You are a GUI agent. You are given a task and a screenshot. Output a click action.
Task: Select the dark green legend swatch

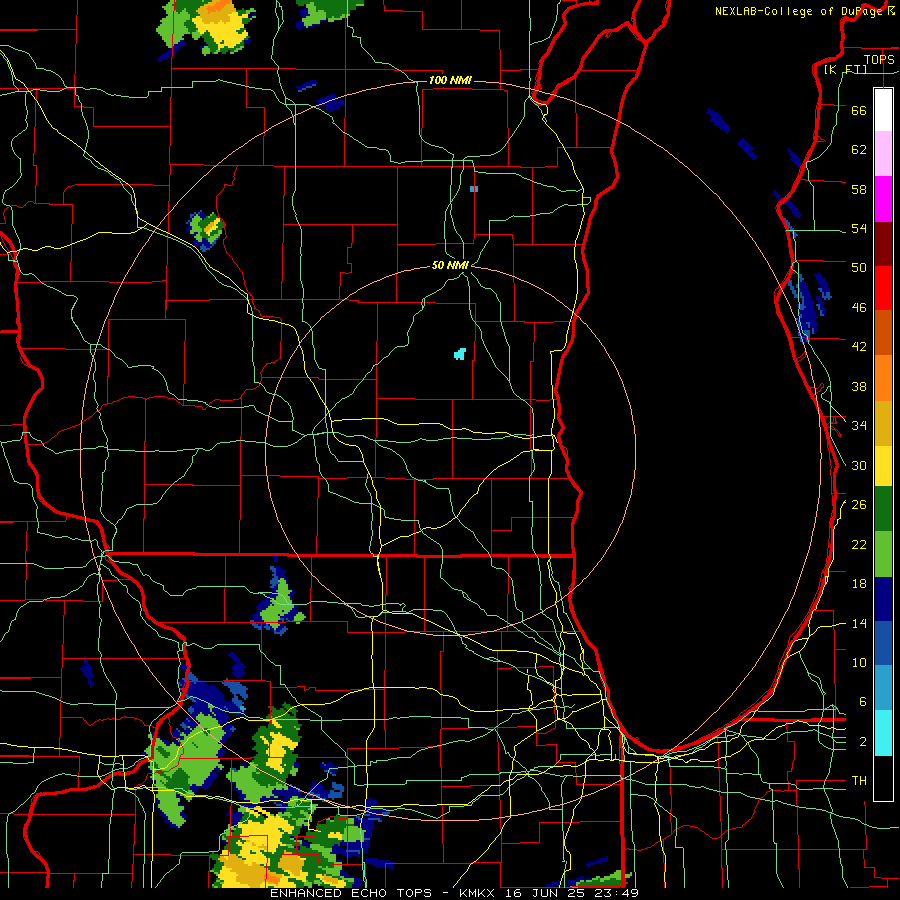[883, 509]
